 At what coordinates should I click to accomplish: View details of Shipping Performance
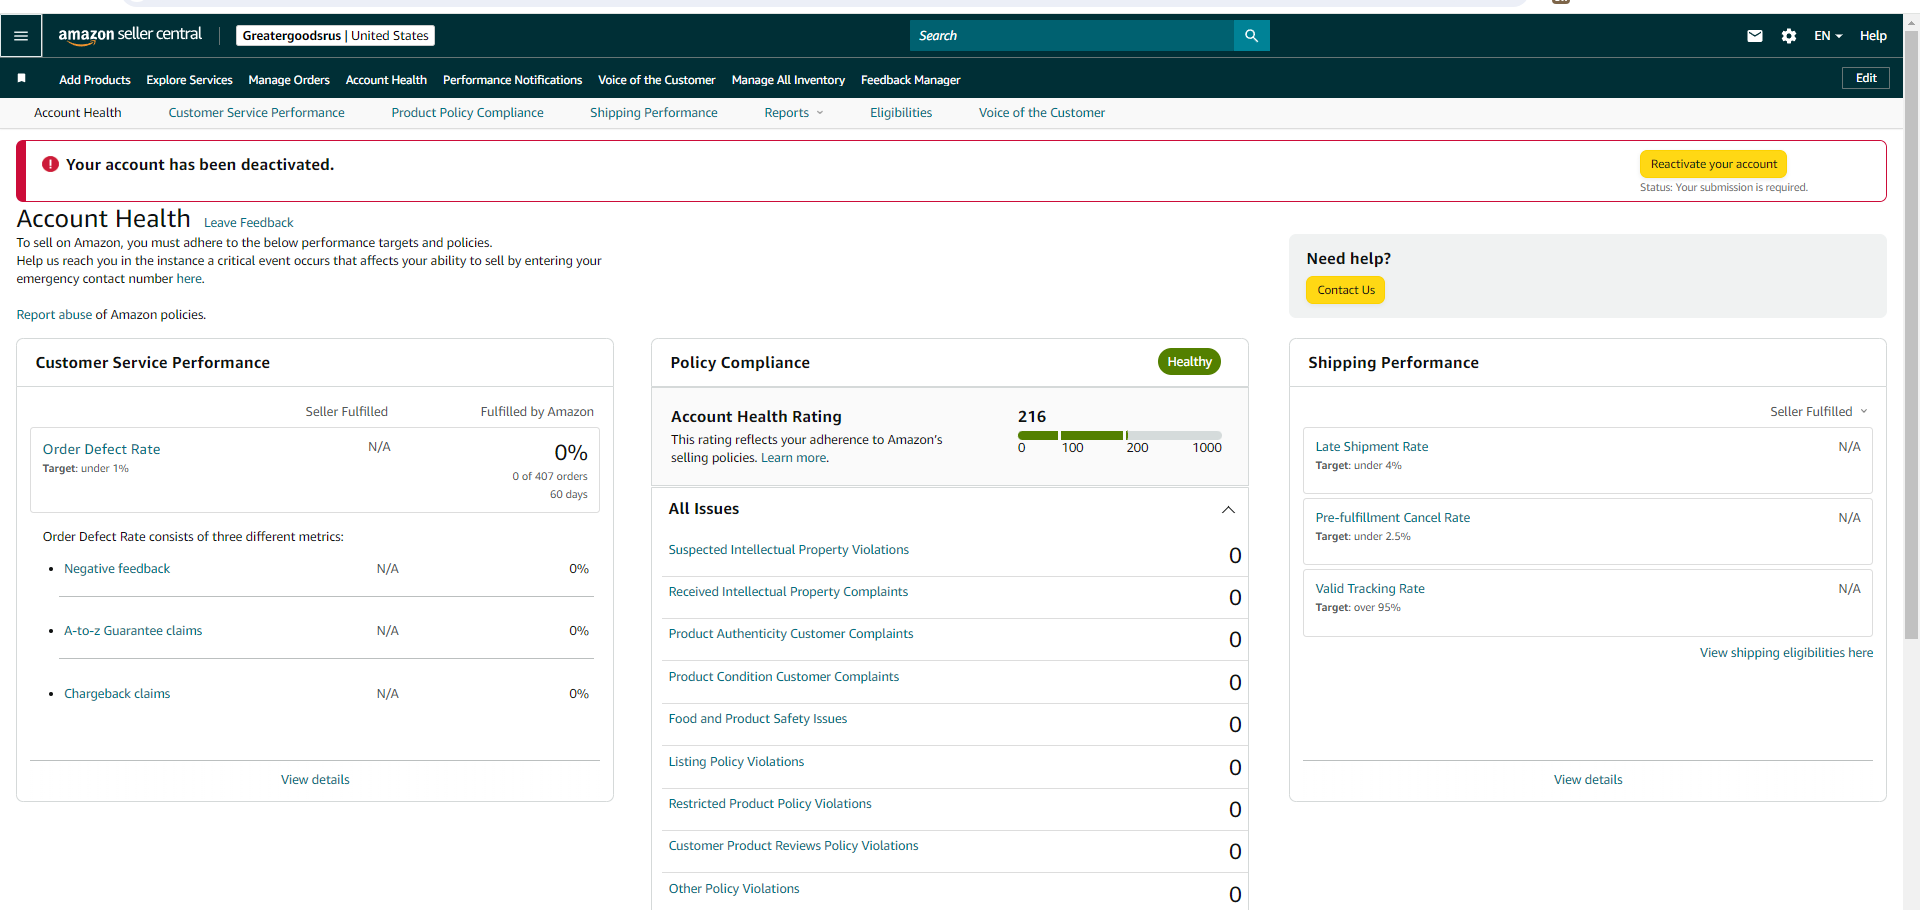1588,780
